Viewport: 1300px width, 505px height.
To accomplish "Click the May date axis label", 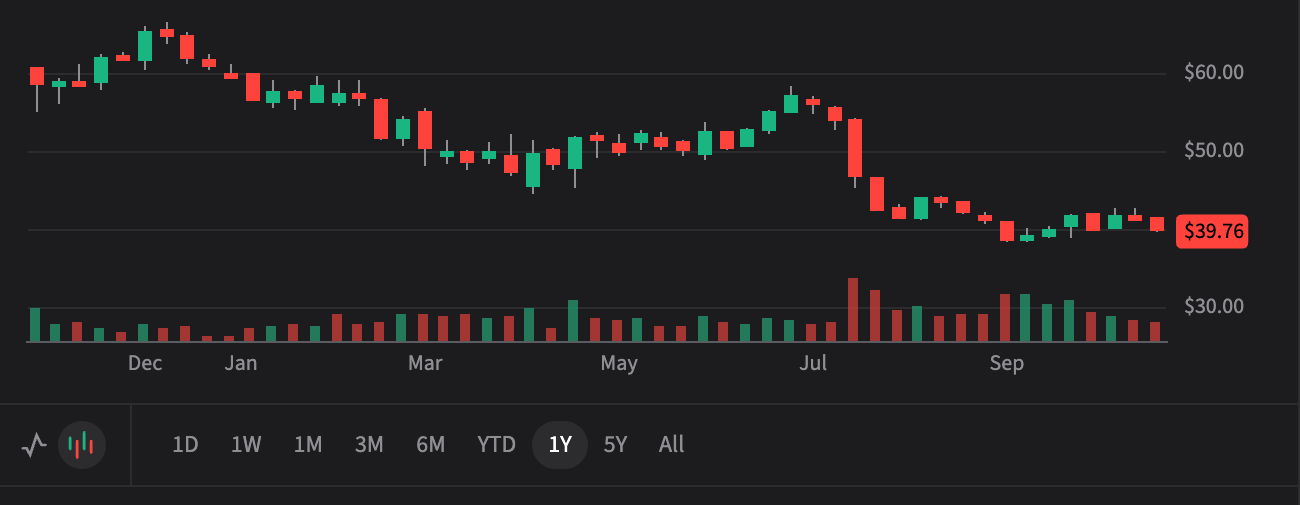I will point(619,364).
